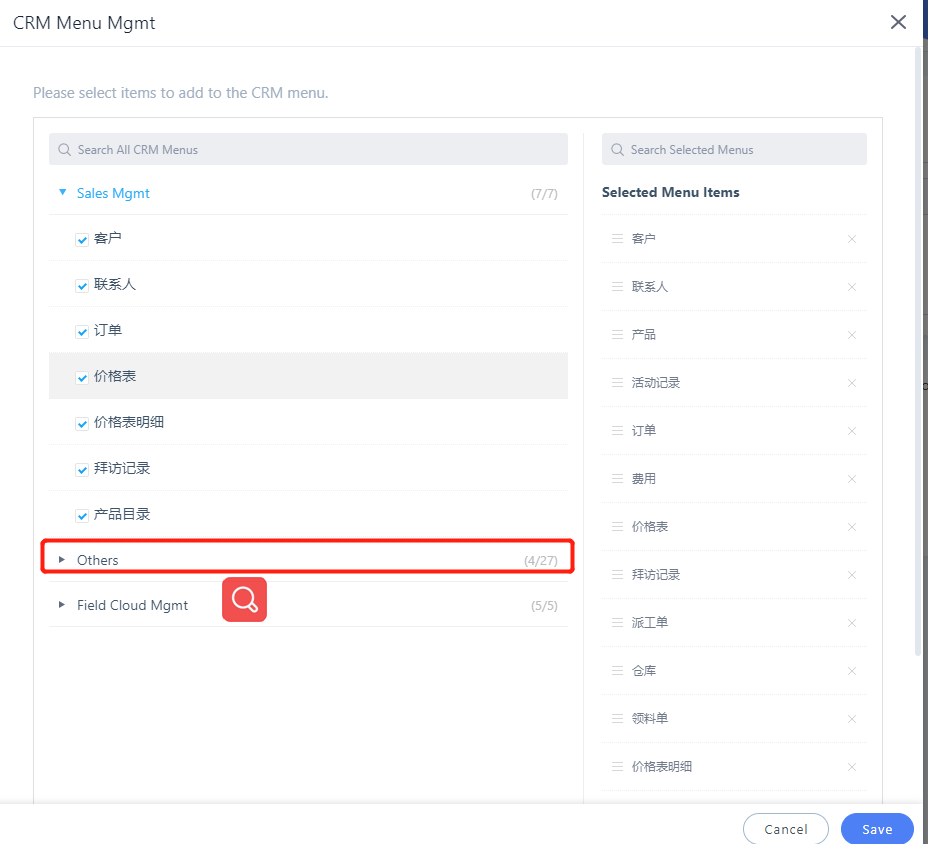This screenshot has height=844, width=928.
Task: Select the 仓库 text in selected items
Action: point(644,671)
